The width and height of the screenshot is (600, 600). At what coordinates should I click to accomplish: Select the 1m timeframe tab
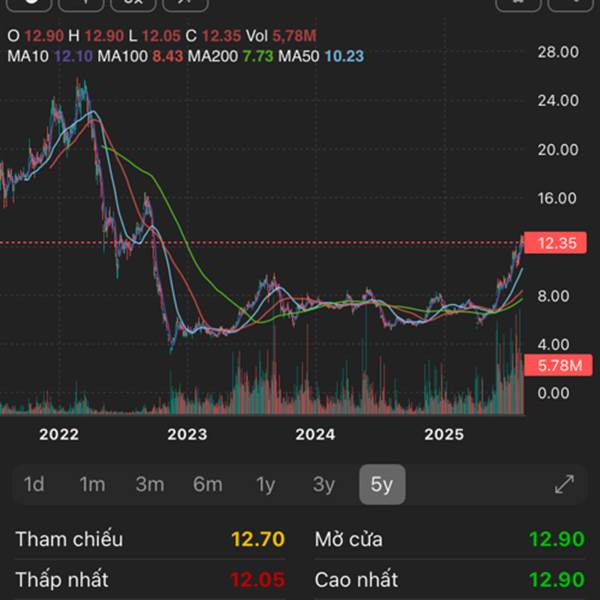point(92,484)
